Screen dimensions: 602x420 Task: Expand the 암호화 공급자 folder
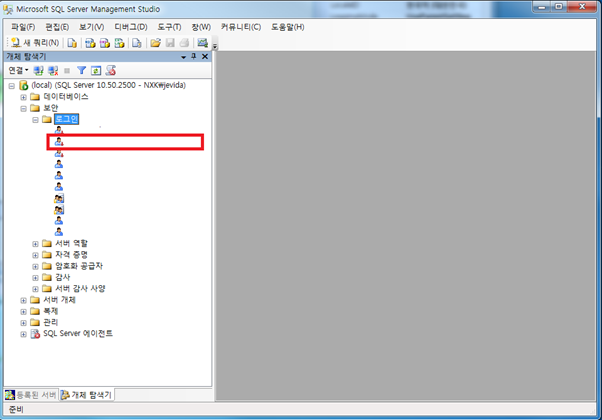click(35, 266)
